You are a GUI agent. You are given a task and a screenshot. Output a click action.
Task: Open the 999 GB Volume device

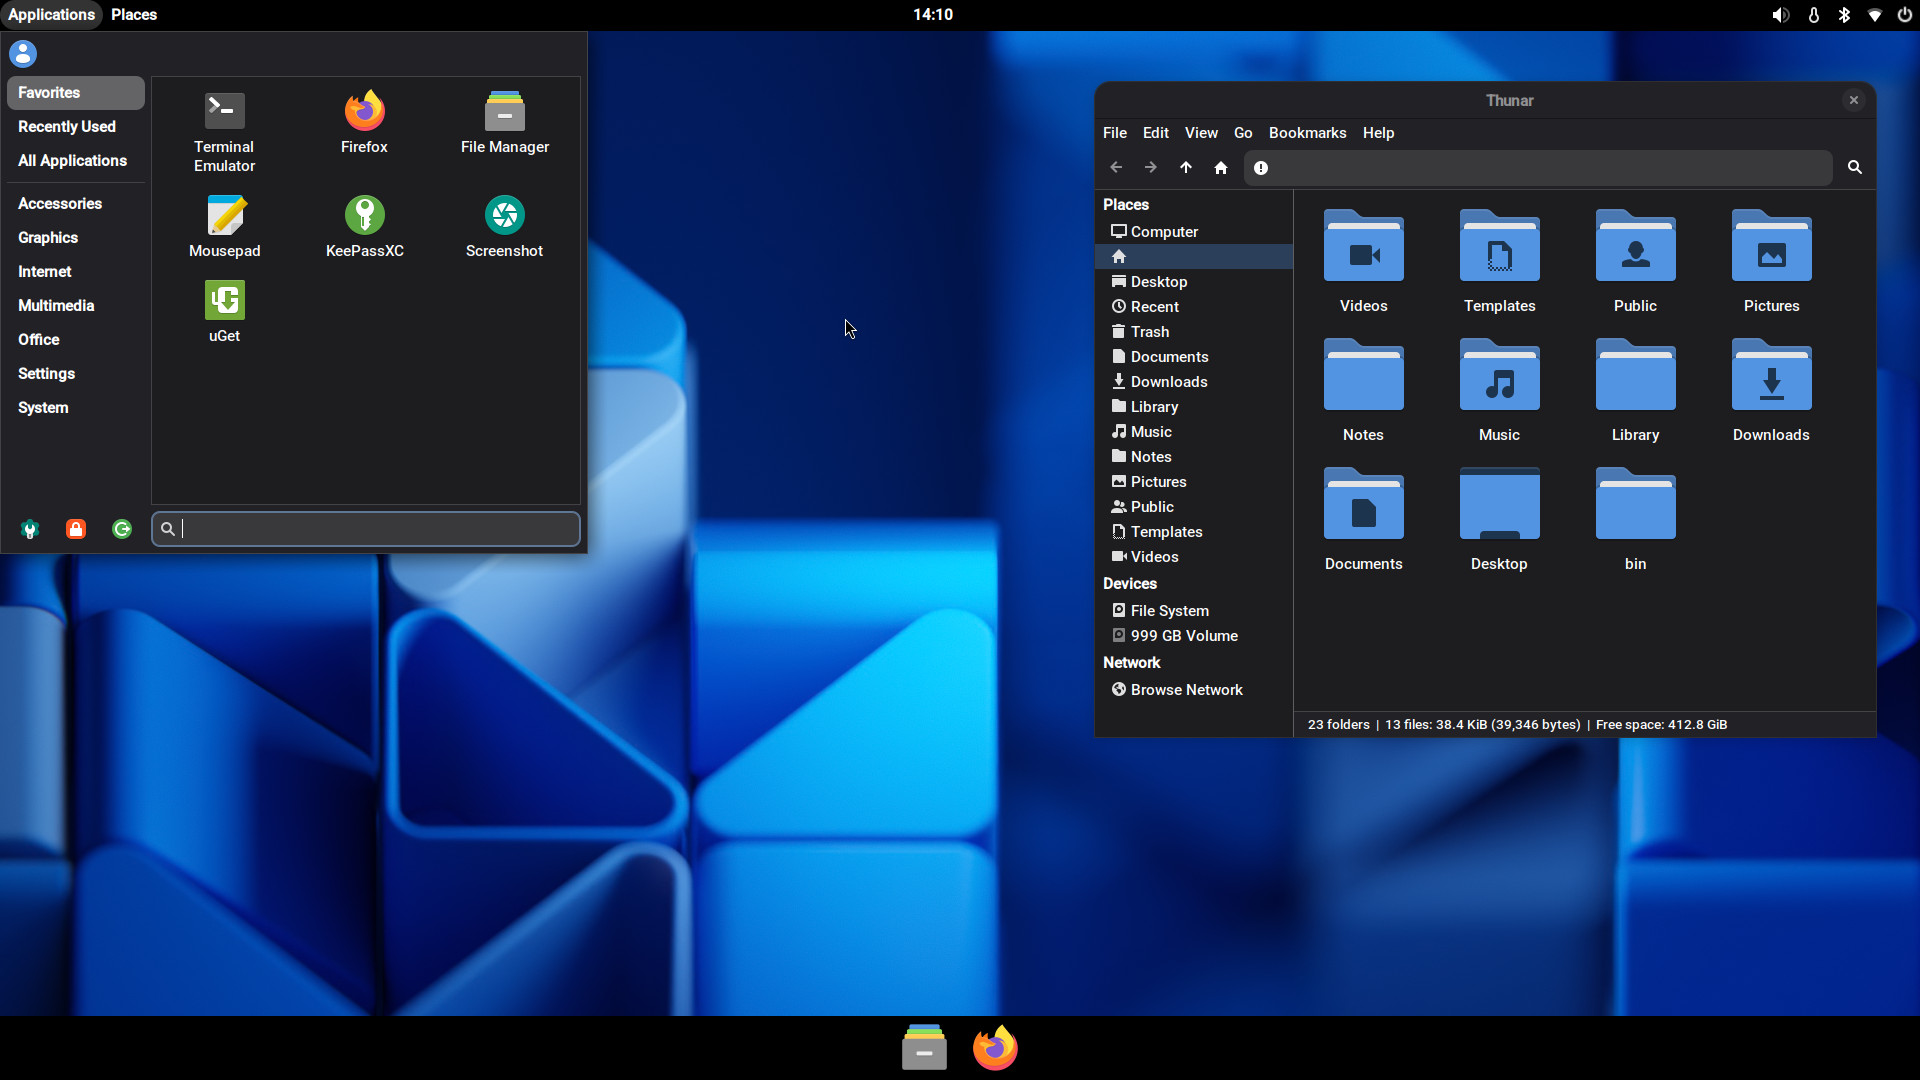pos(1183,636)
